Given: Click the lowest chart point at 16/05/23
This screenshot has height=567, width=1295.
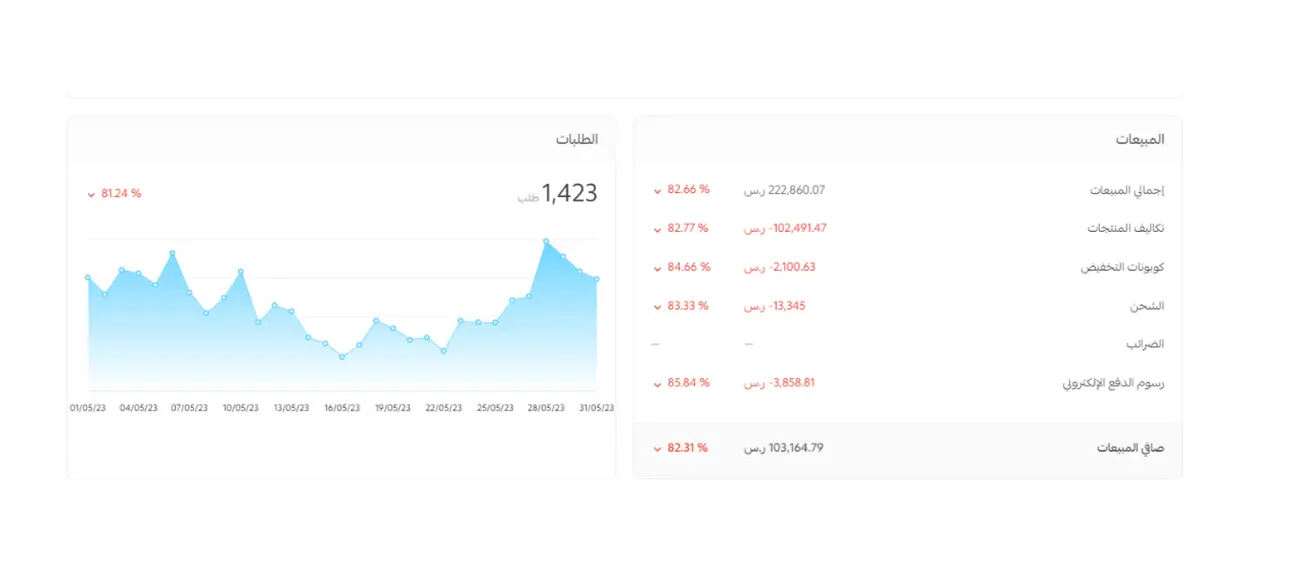Looking at the screenshot, I should click(x=342, y=356).
